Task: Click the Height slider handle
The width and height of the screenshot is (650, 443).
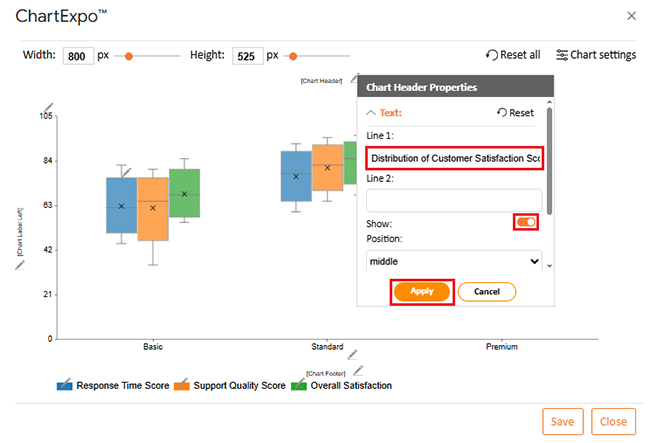Action: [x=292, y=56]
